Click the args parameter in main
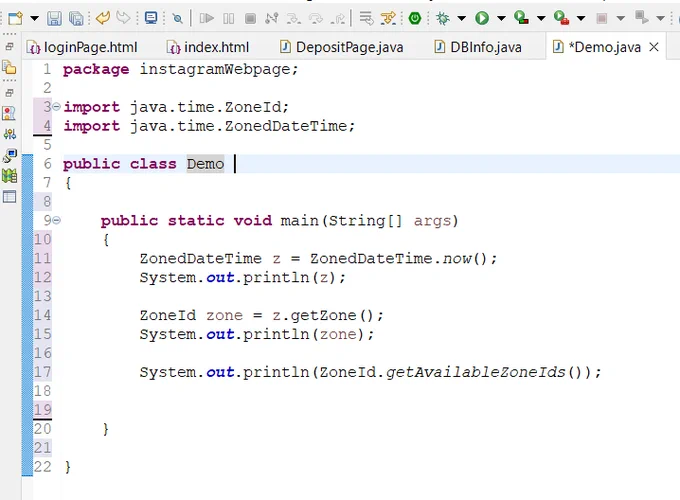The width and height of the screenshot is (680, 500). pyautogui.click(x=432, y=221)
